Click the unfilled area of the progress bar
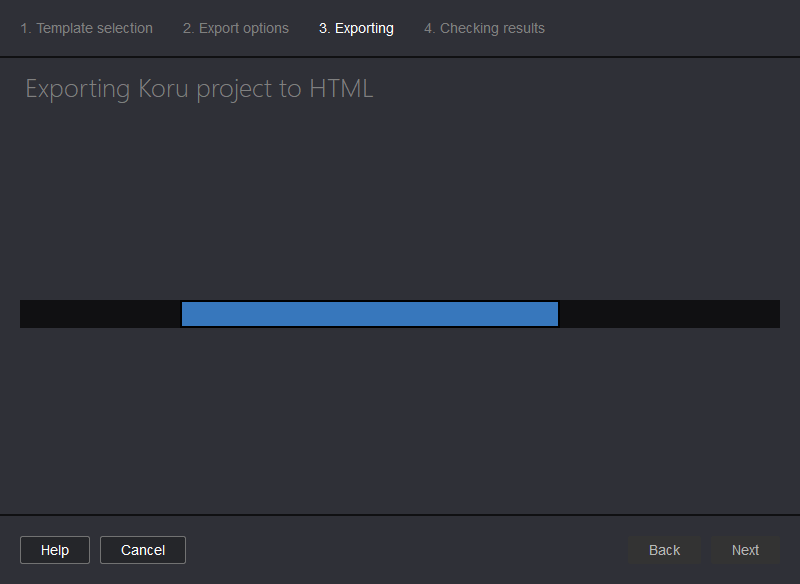The width and height of the screenshot is (800, 584). [x=670, y=313]
